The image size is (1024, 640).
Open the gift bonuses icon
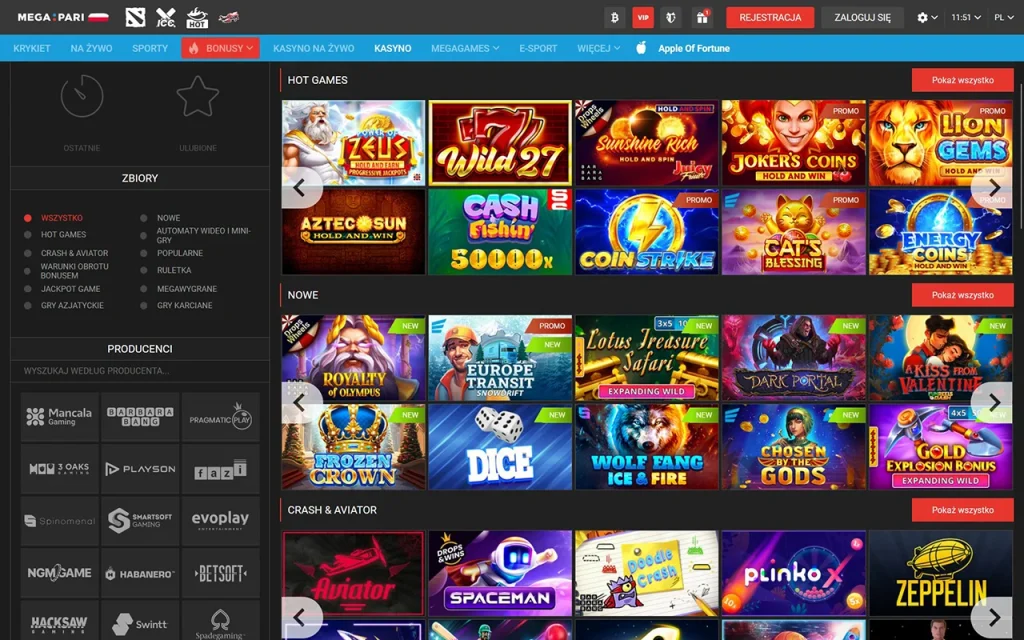(x=702, y=18)
